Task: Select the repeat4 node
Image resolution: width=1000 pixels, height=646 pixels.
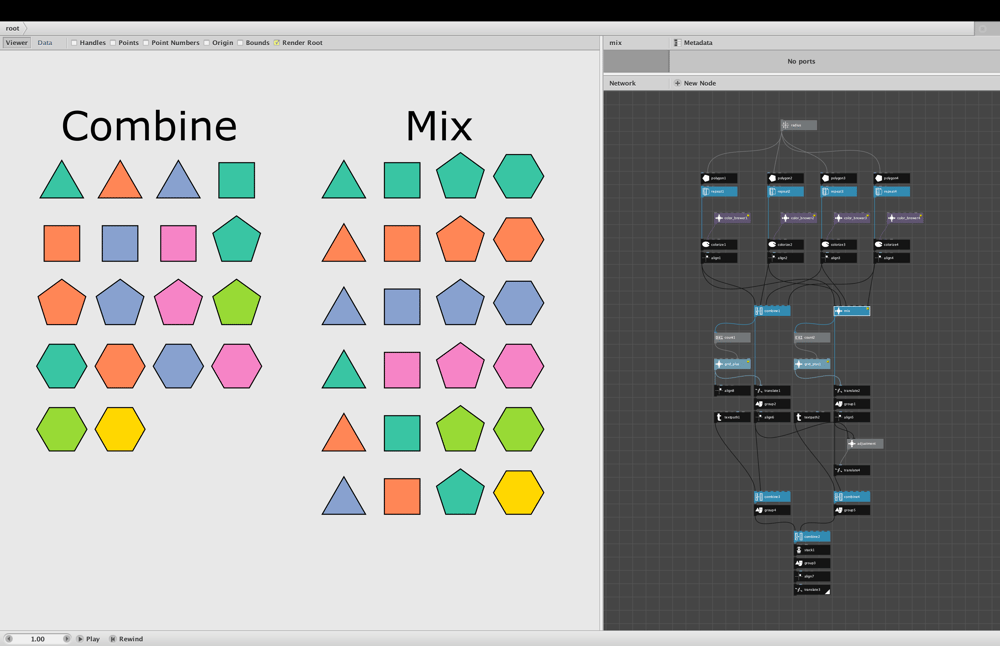Action: 892,191
